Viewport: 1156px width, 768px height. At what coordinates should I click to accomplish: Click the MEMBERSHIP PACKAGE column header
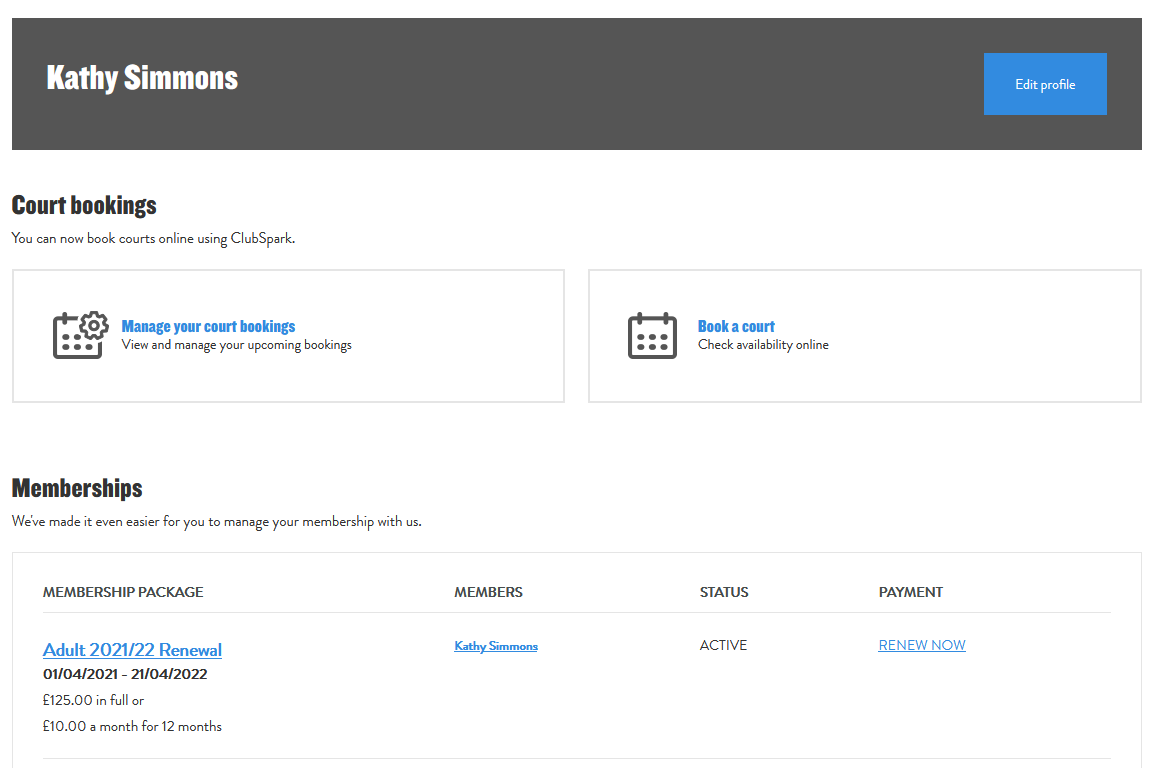tap(123, 592)
